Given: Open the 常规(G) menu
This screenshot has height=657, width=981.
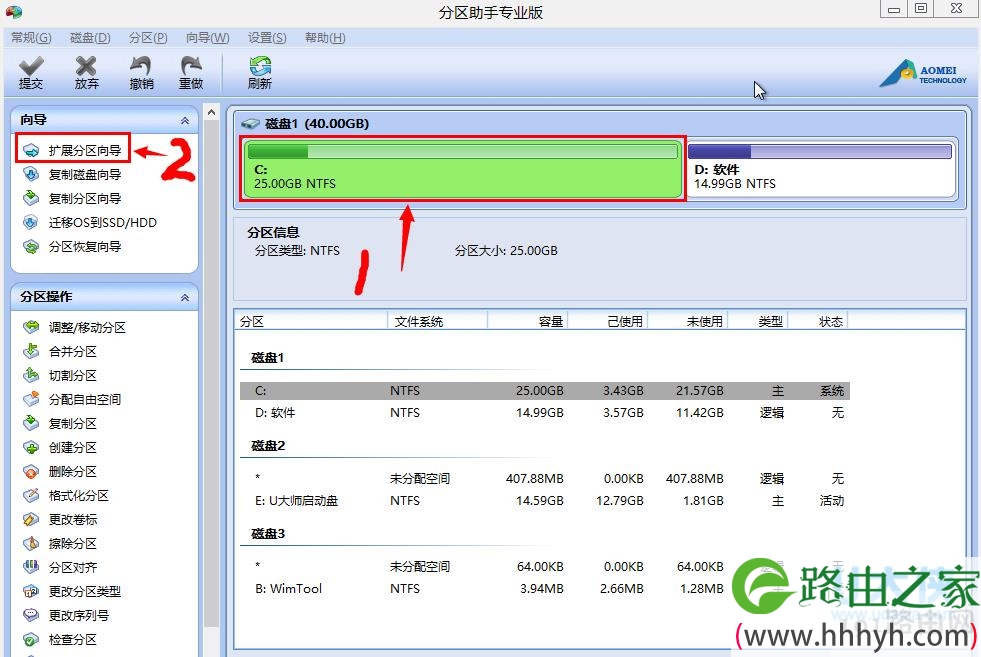Looking at the screenshot, I should [x=31, y=38].
